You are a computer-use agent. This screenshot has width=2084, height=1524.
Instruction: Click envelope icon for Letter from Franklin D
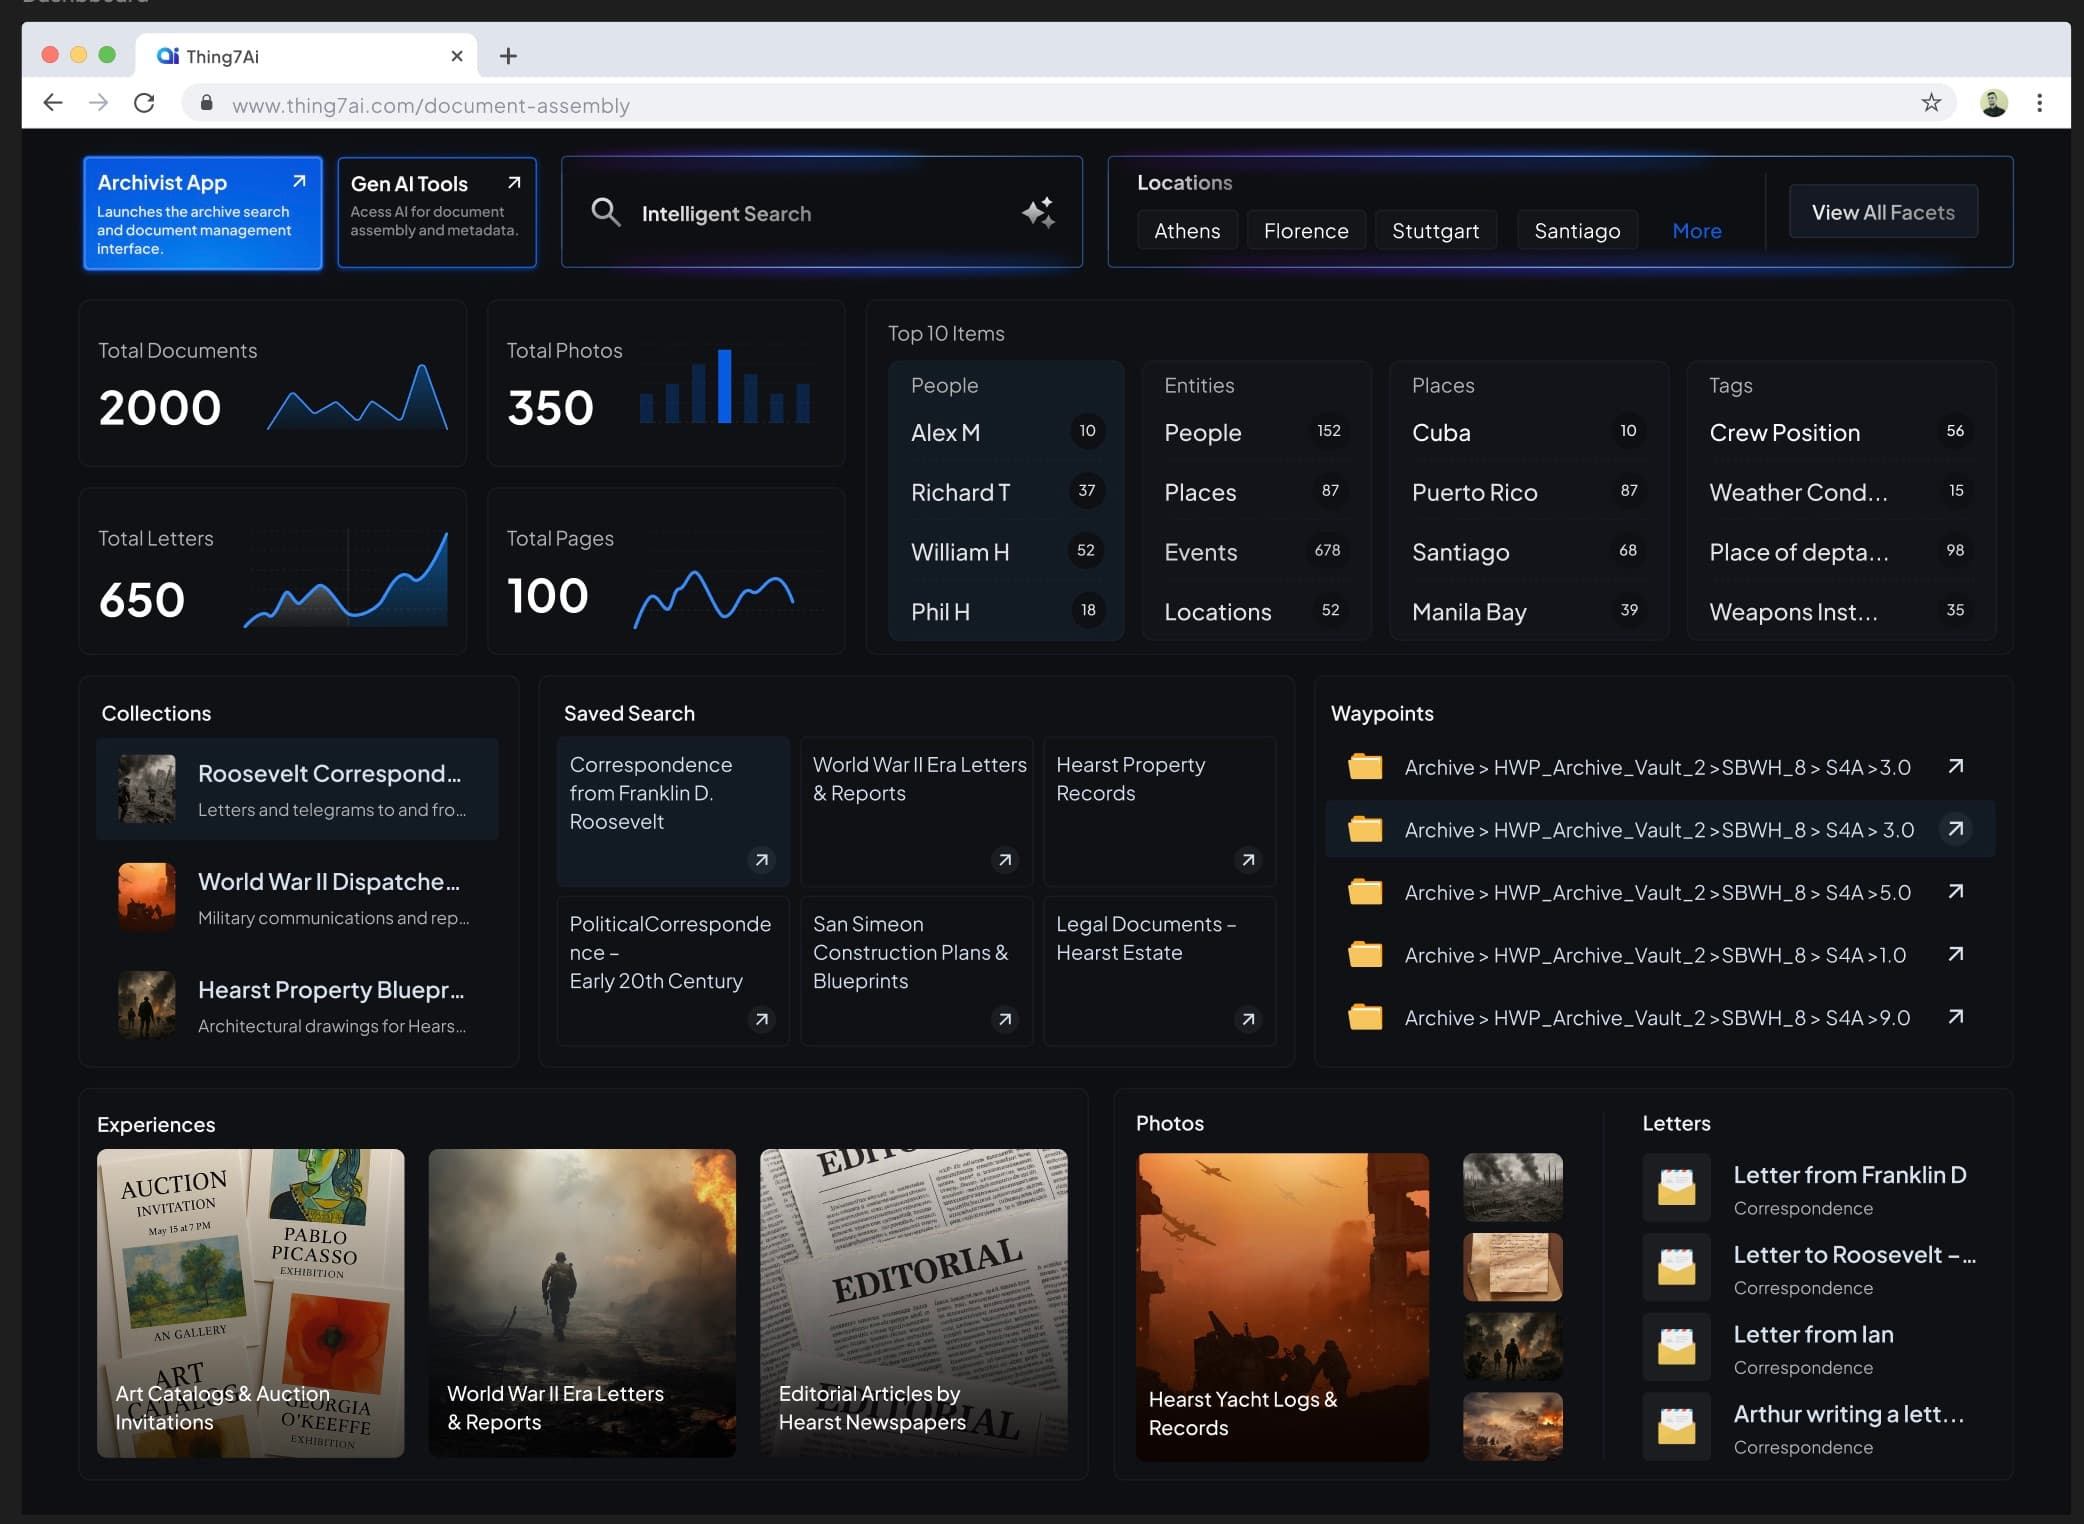[1677, 1187]
